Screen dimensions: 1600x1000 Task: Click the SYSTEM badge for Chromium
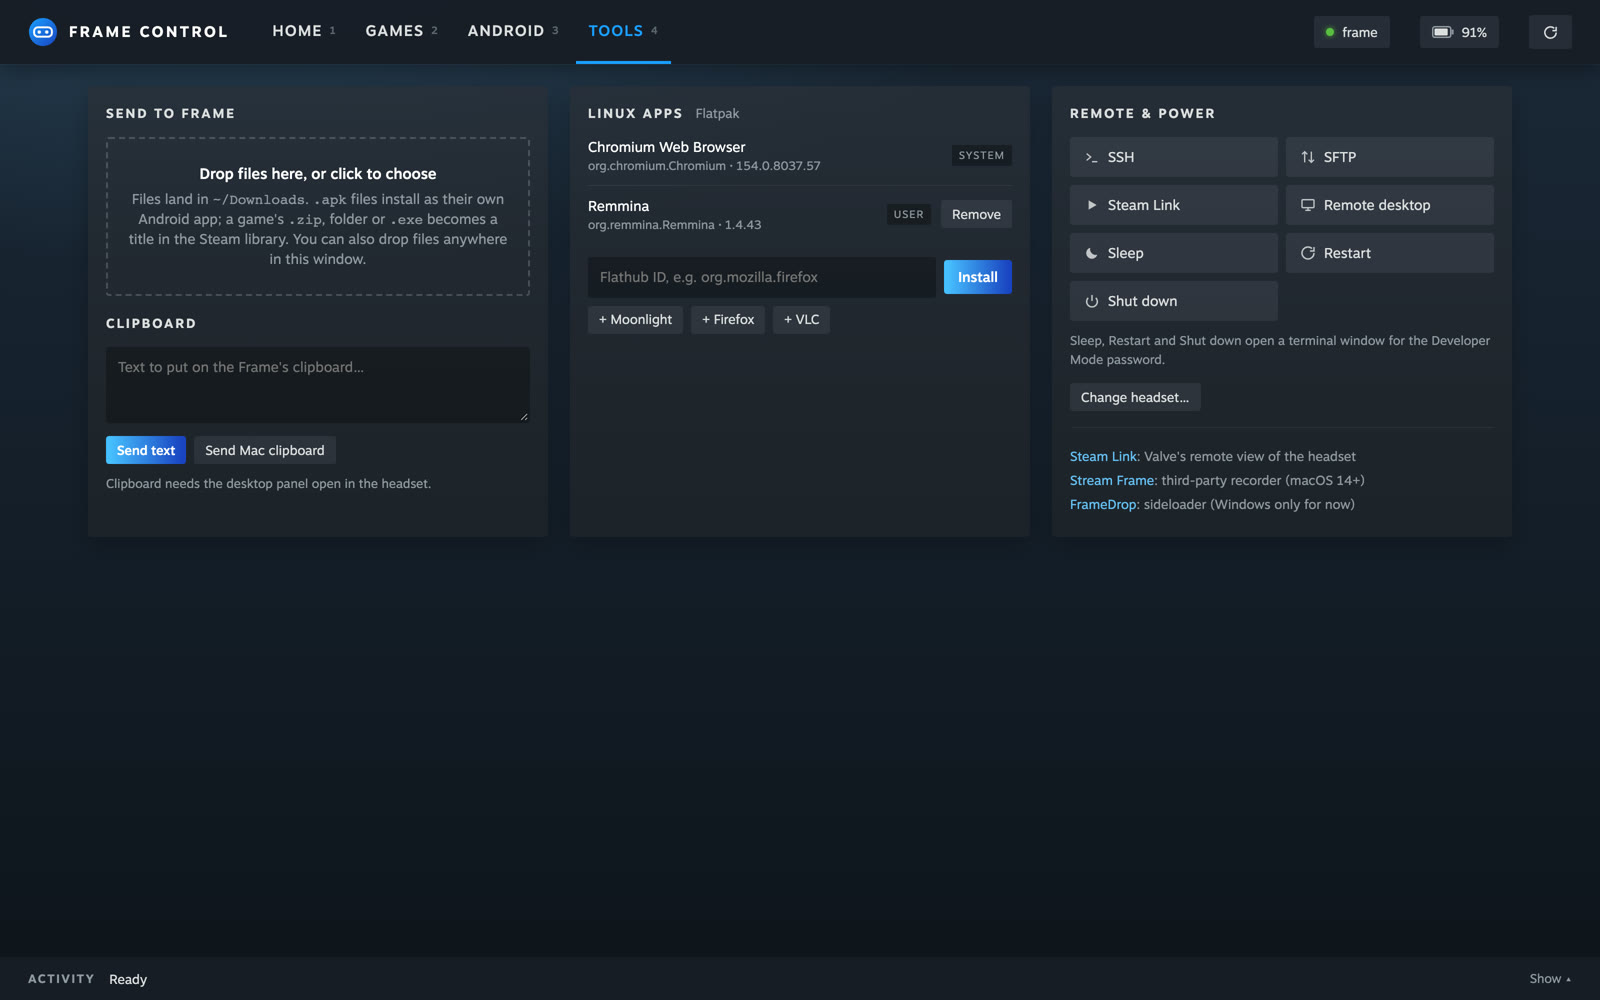point(981,155)
